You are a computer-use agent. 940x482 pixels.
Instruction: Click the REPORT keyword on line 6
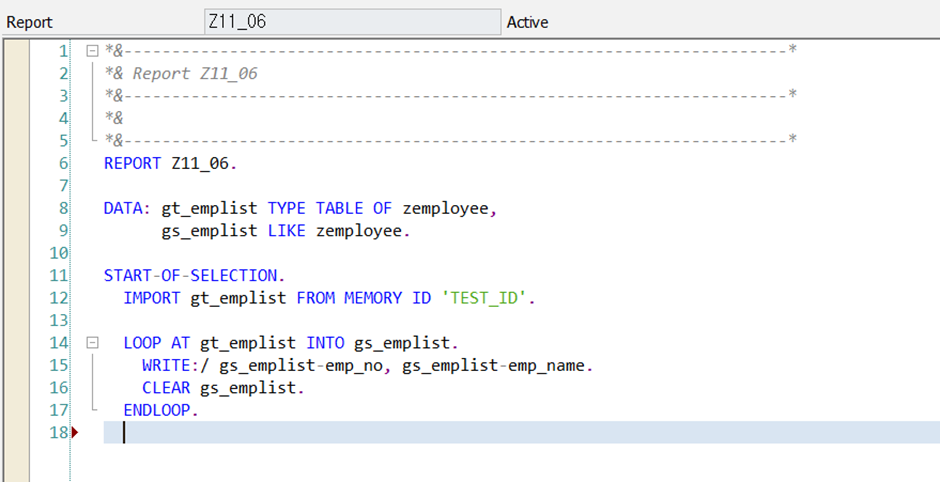(132, 163)
